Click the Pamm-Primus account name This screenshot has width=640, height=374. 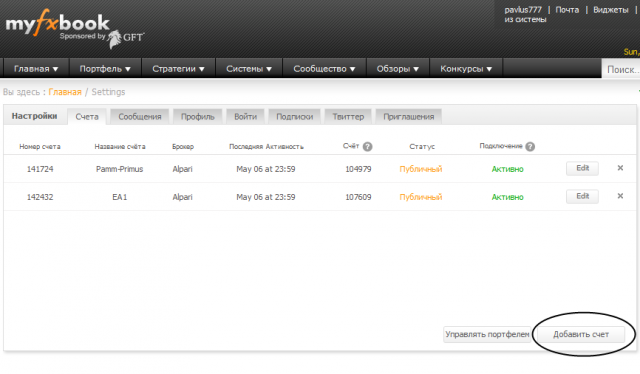120,169
